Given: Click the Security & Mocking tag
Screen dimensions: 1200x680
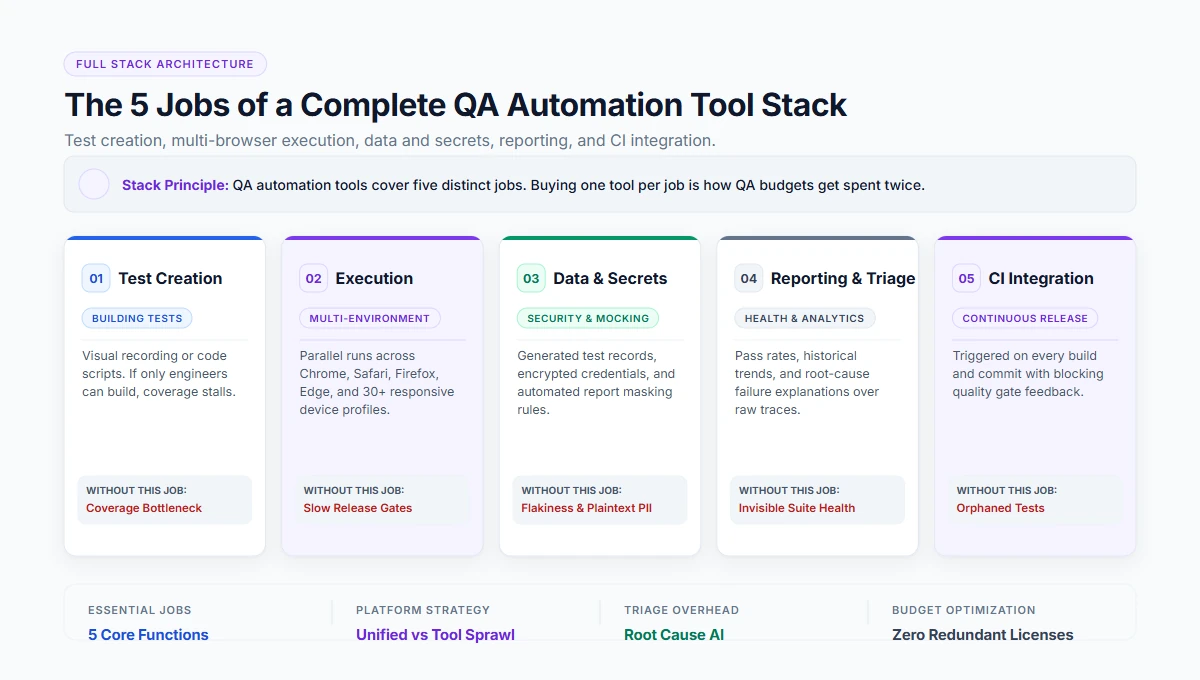Looking at the screenshot, I should 588,318.
